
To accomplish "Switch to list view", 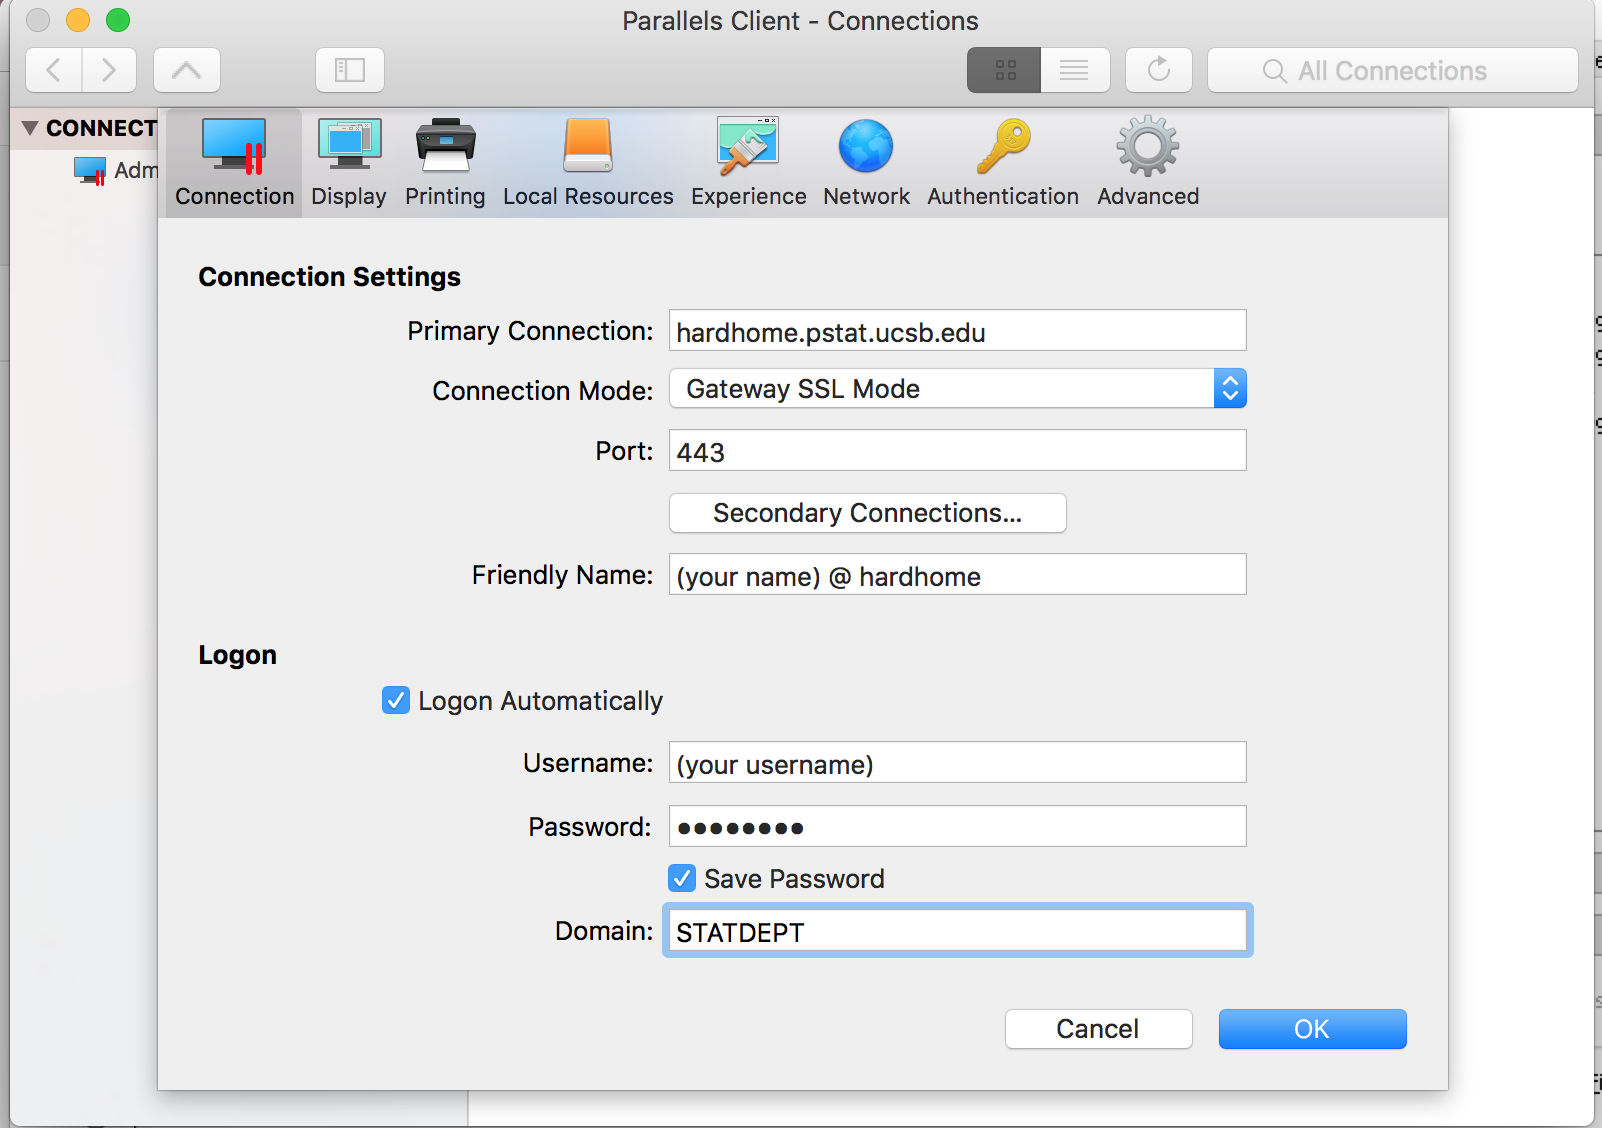I will click(1075, 70).
